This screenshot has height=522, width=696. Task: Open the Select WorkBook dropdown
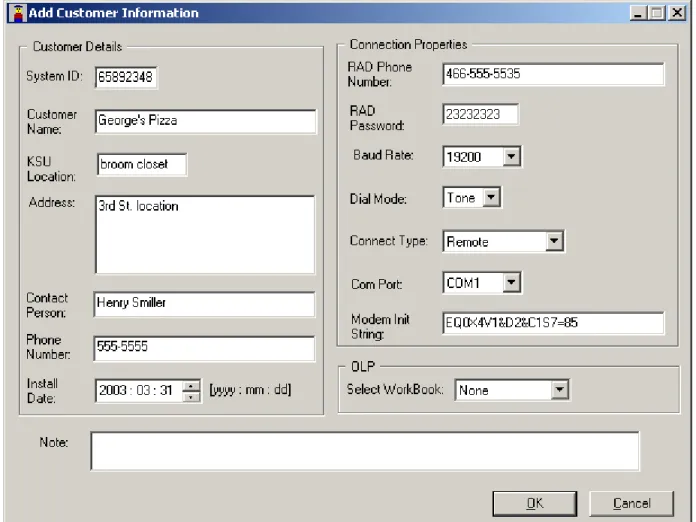pos(559,390)
